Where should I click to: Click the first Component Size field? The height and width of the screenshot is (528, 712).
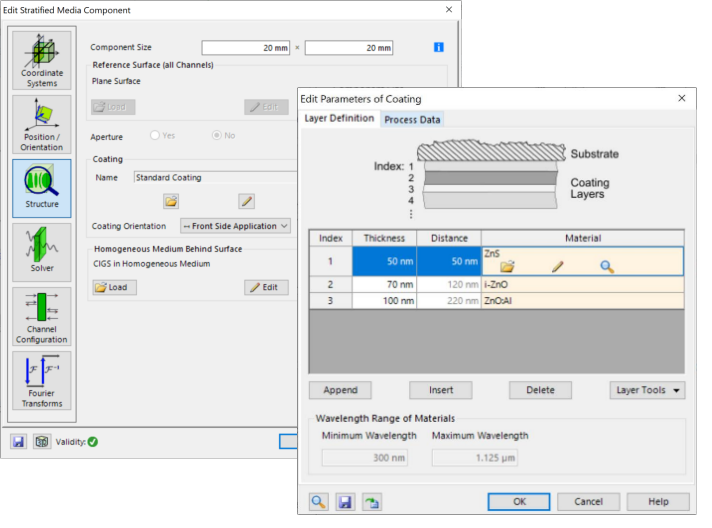click(x=246, y=48)
